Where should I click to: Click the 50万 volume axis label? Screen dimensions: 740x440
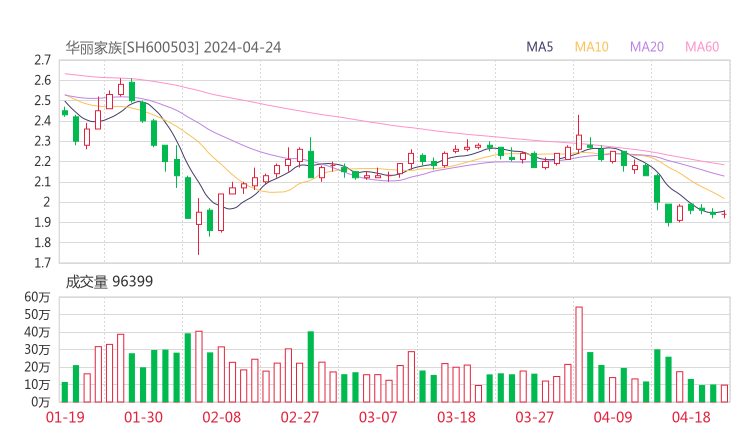(x=37, y=314)
